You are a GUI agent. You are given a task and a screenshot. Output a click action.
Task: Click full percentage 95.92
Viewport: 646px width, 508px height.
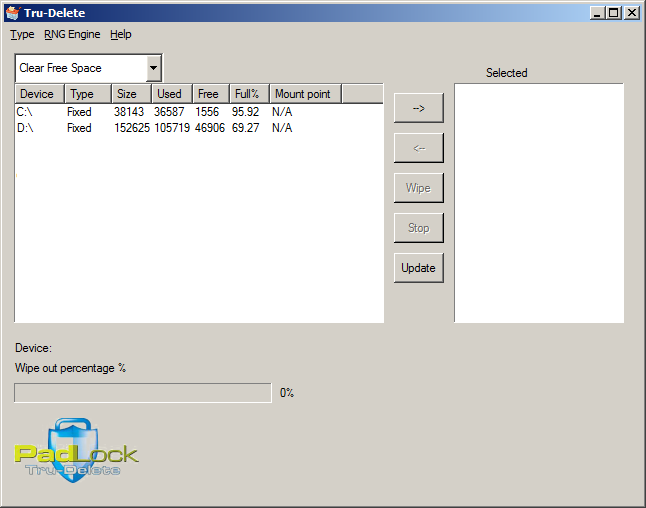click(245, 112)
